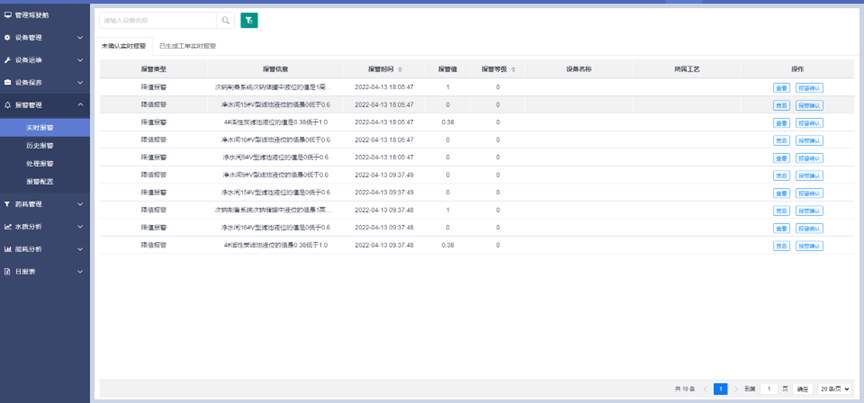Viewport: 864px width, 403px height.
Task: Click the line chart icon beside 水质分析
Action: (x=8, y=227)
